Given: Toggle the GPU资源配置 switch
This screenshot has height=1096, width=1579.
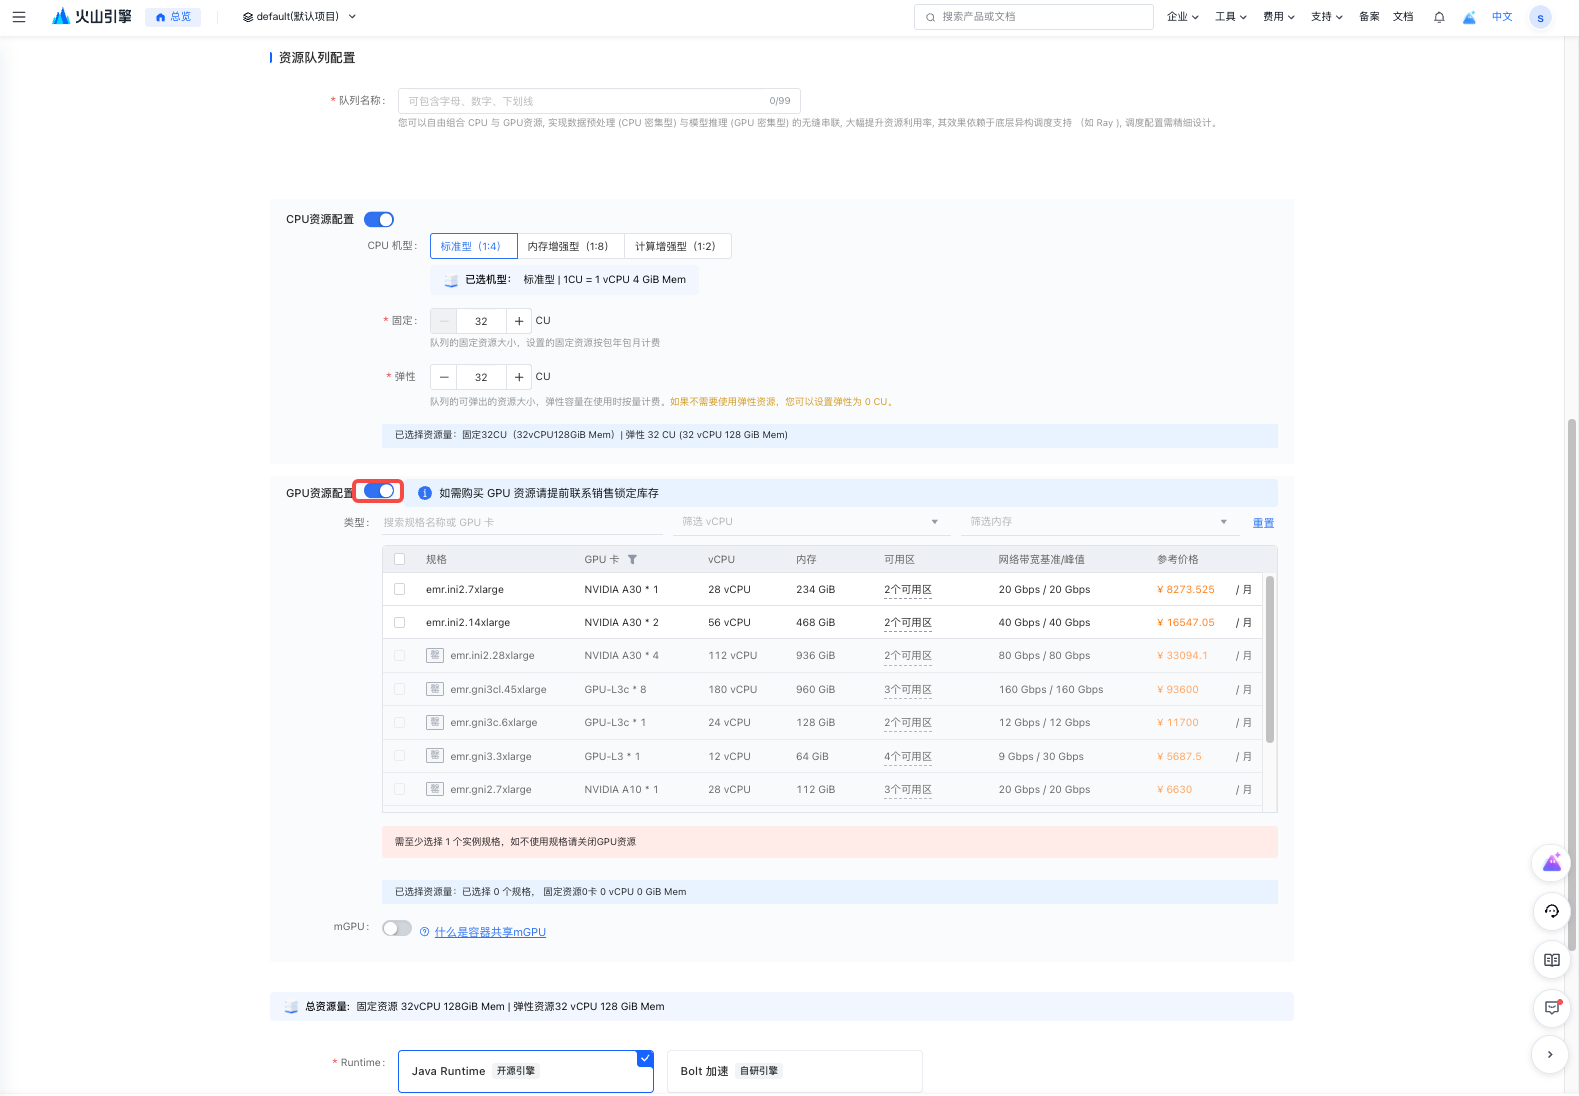Looking at the screenshot, I should click(x=379, y=491).
